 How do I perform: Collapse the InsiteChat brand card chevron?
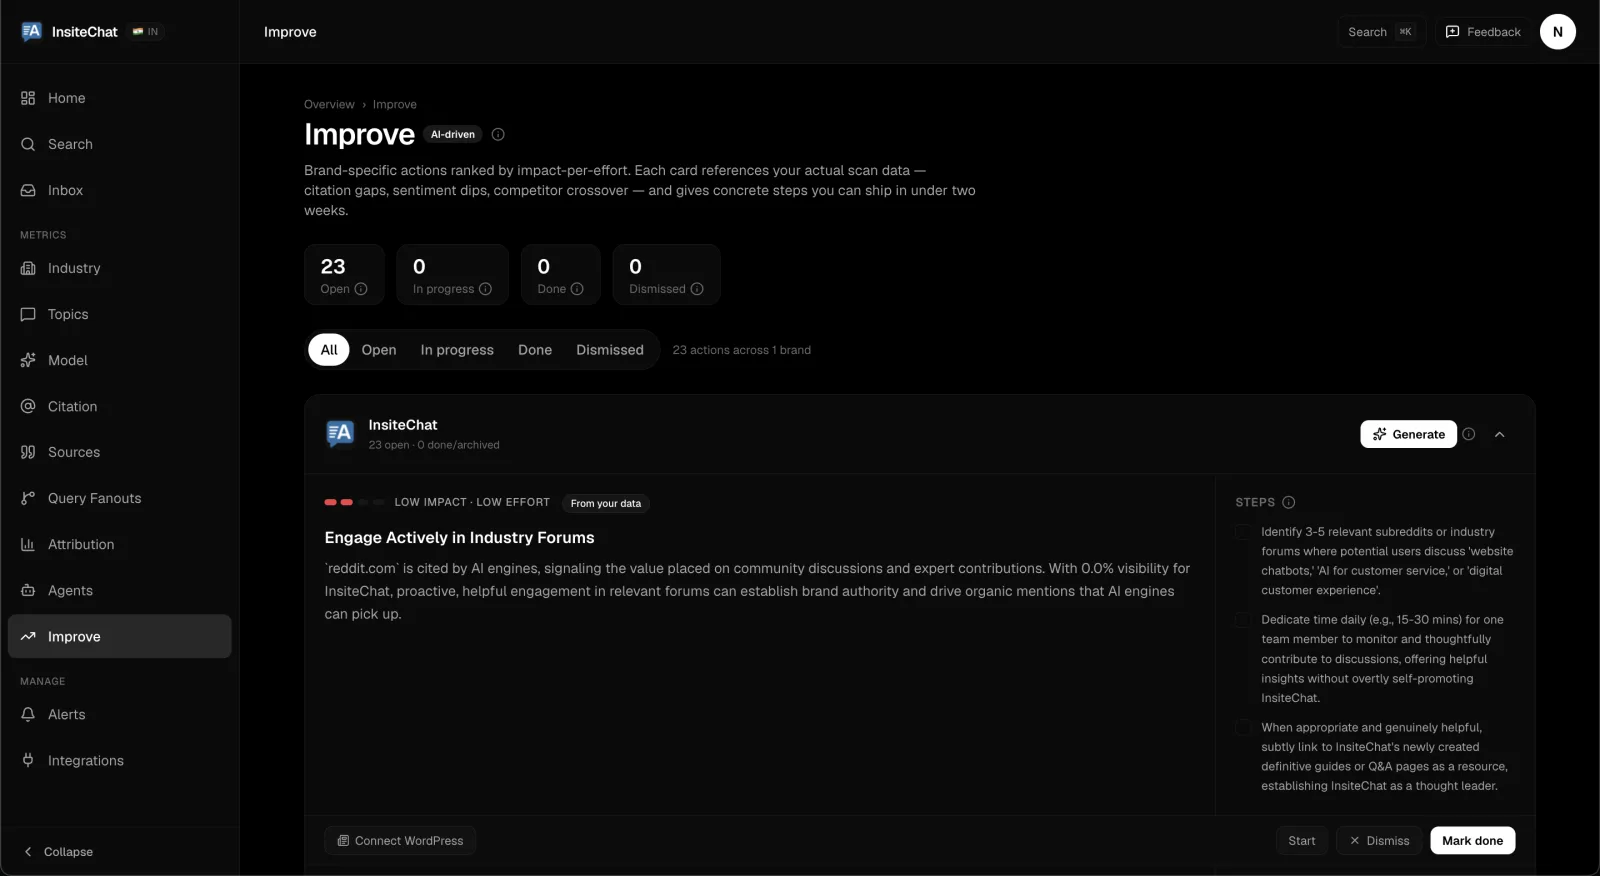tap(1500, 434)
